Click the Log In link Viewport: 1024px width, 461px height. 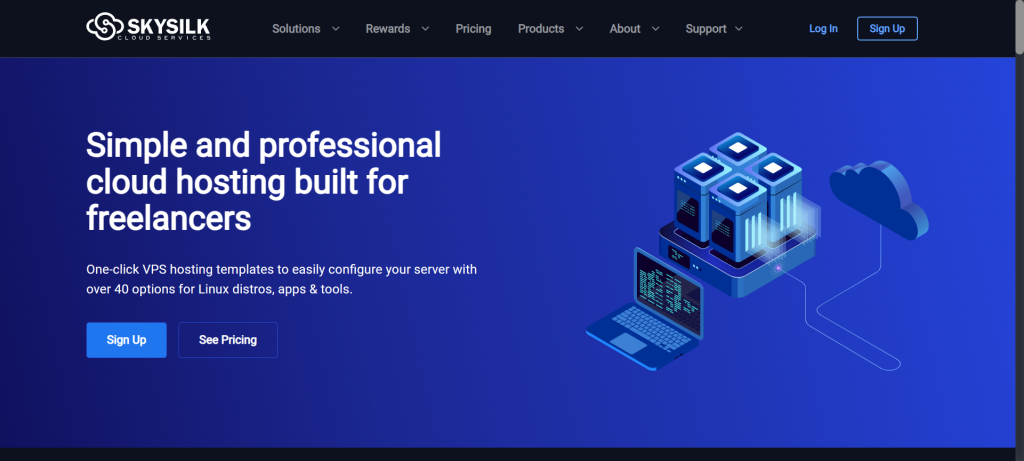pyautogui.click(x=823, y=29)
